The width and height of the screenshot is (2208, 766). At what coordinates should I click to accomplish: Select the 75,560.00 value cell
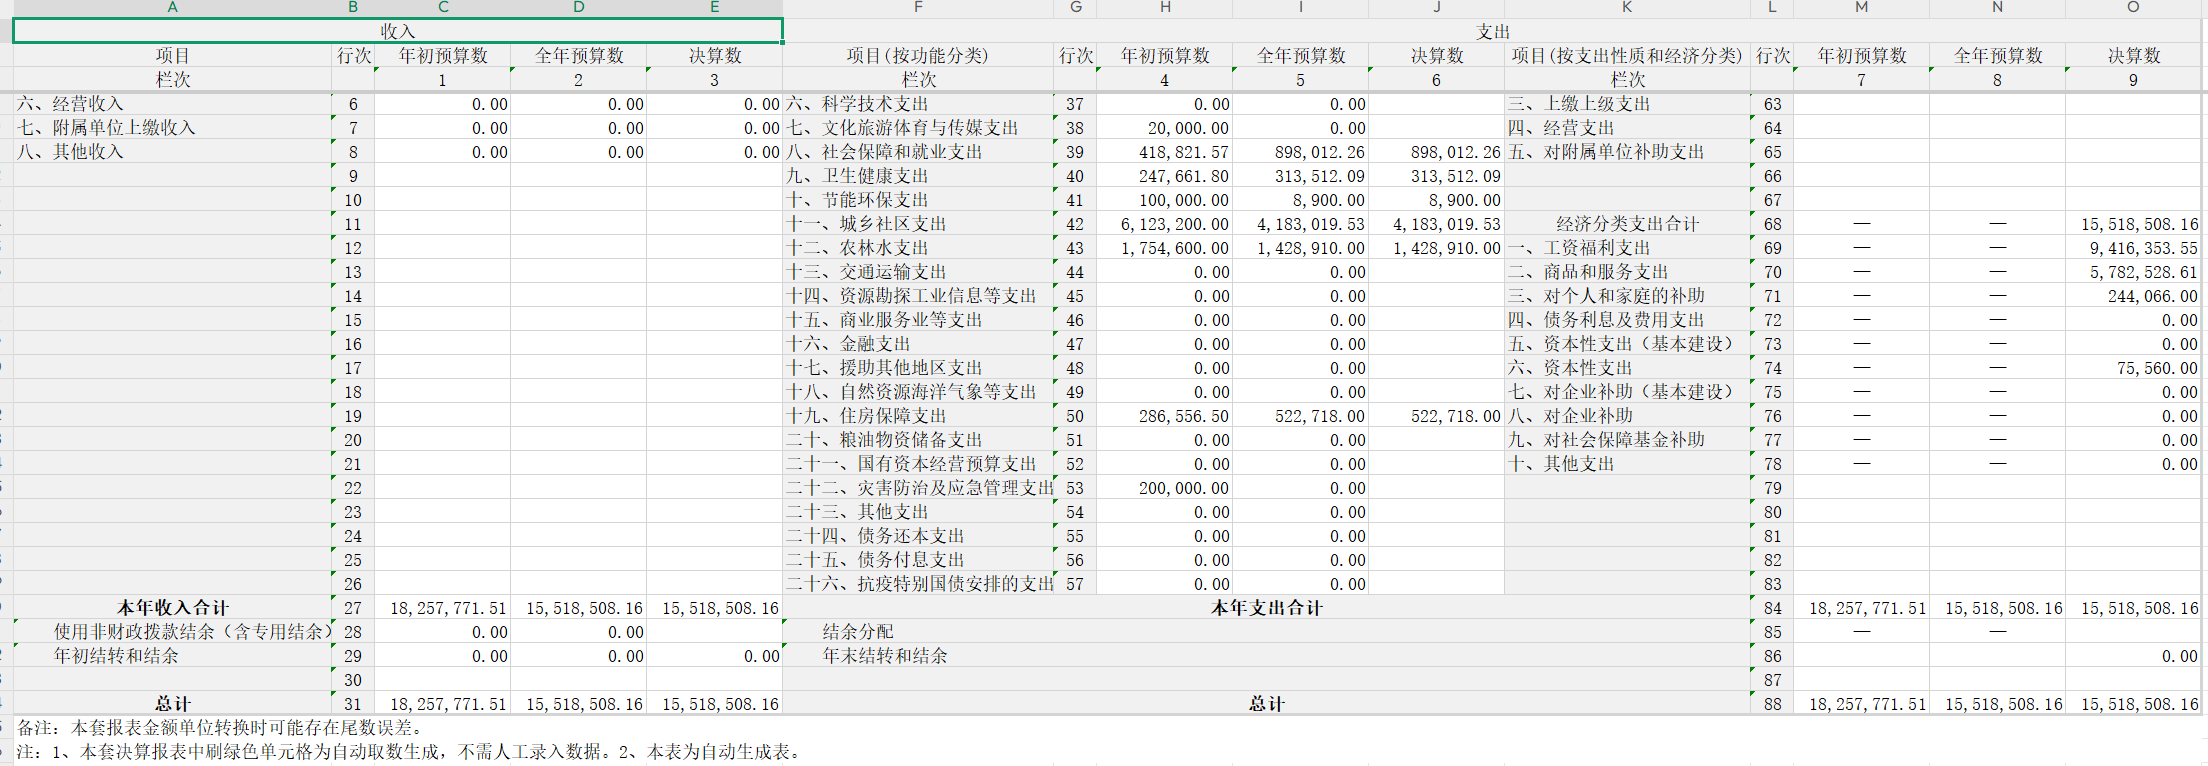(x=2134, y=368)
